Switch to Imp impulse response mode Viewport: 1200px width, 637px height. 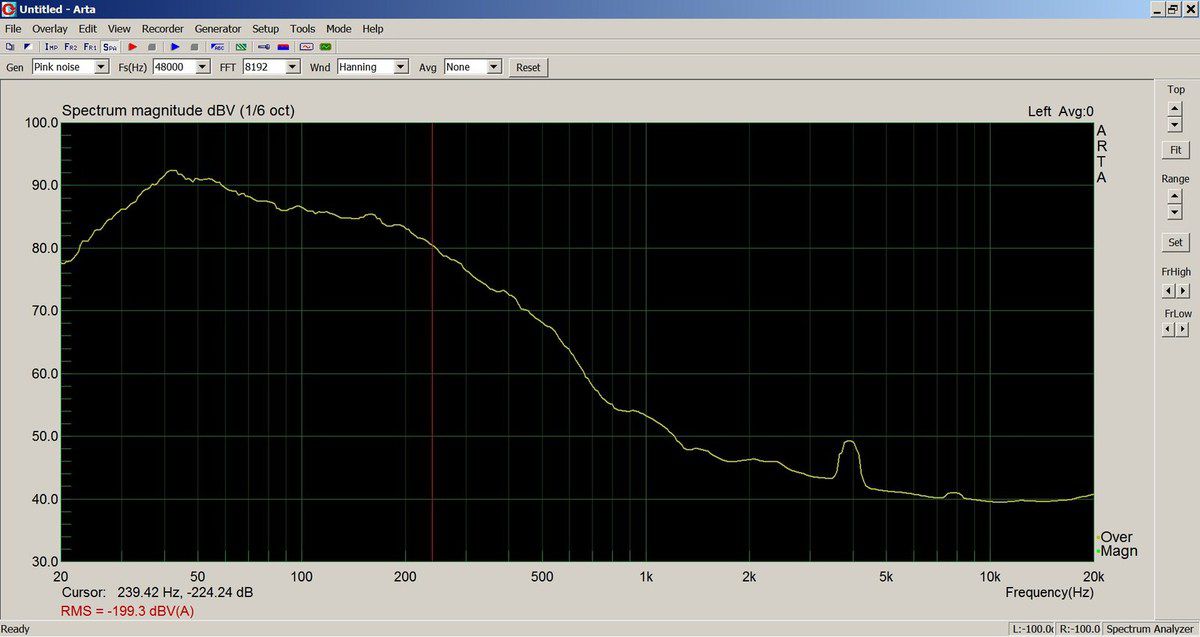coord(51,46)
